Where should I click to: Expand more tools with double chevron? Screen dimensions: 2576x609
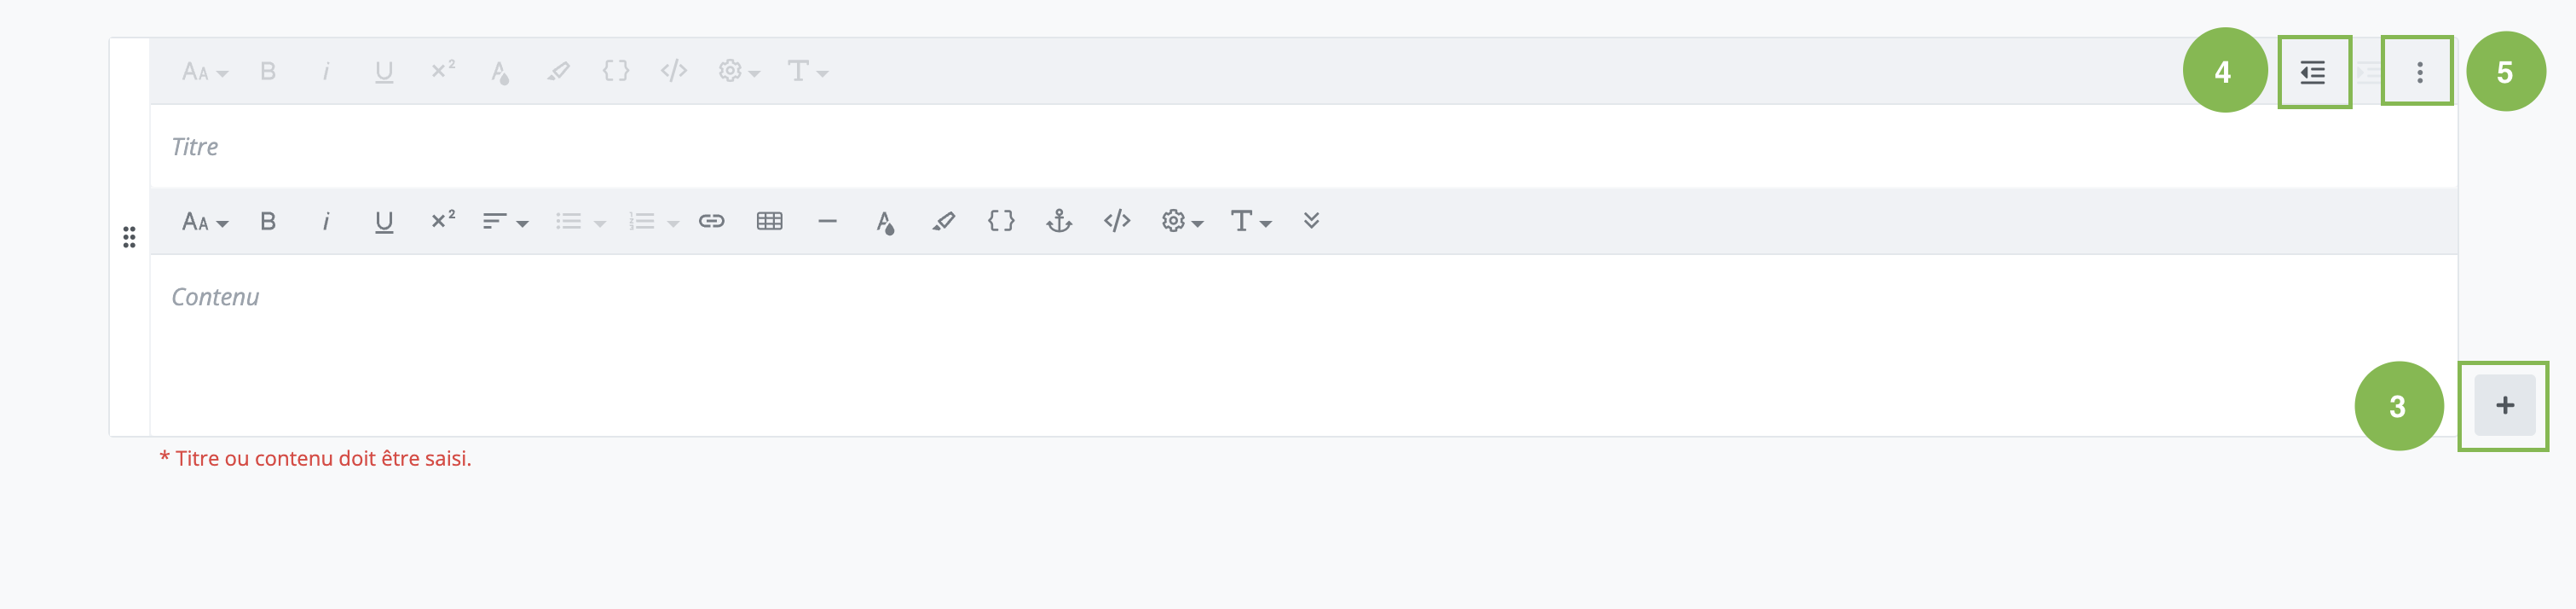1311,221
